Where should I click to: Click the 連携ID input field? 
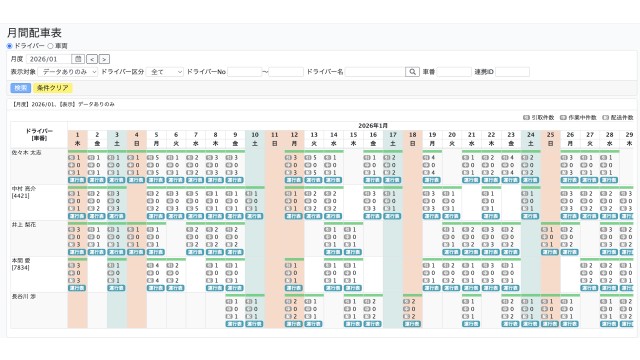click(x=512, y=72)
